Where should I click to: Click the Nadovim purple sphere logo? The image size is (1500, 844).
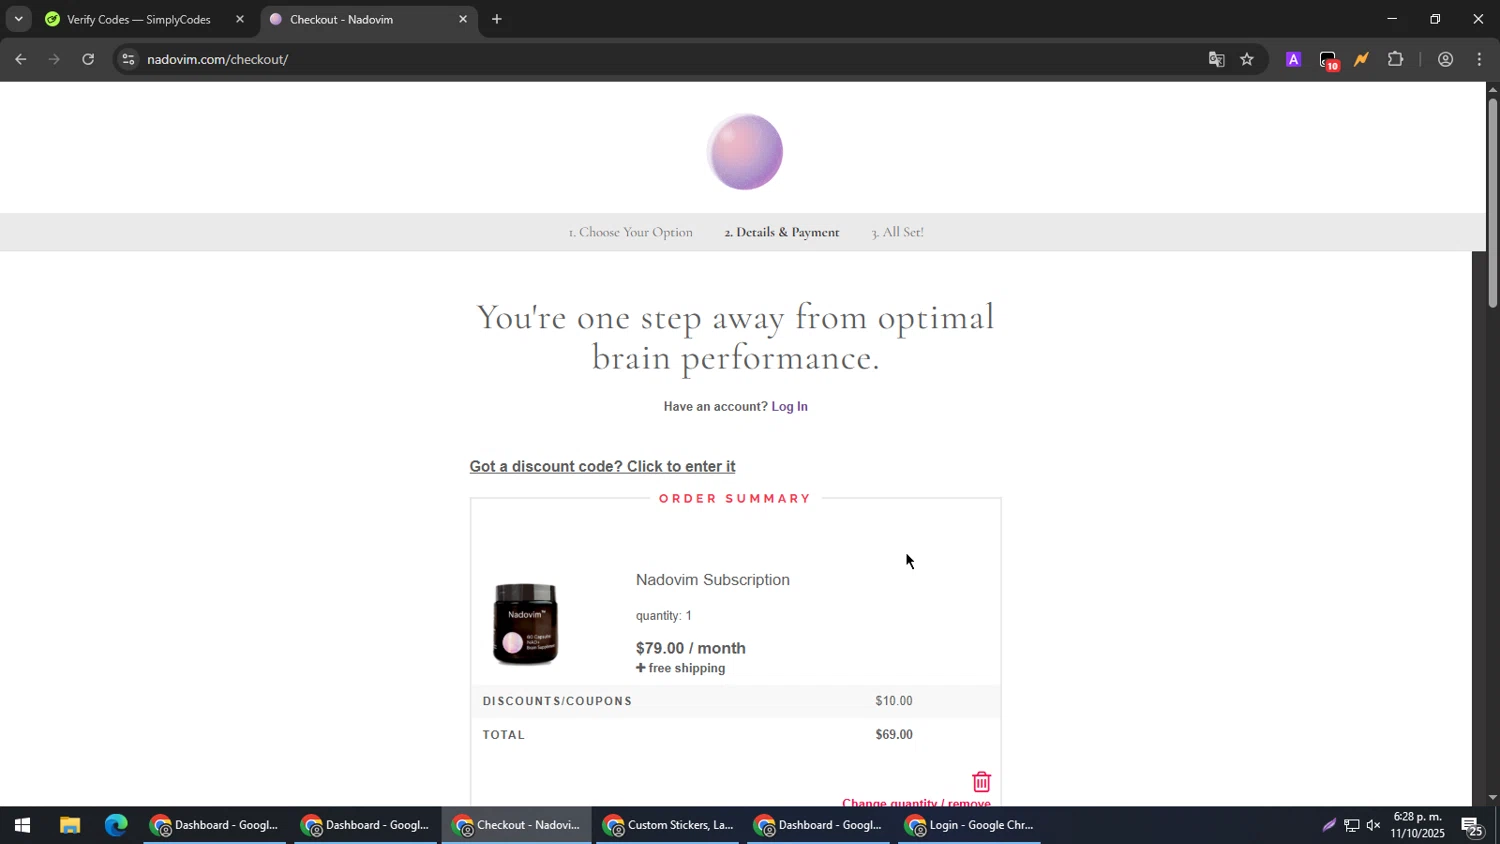pos(745,152)
